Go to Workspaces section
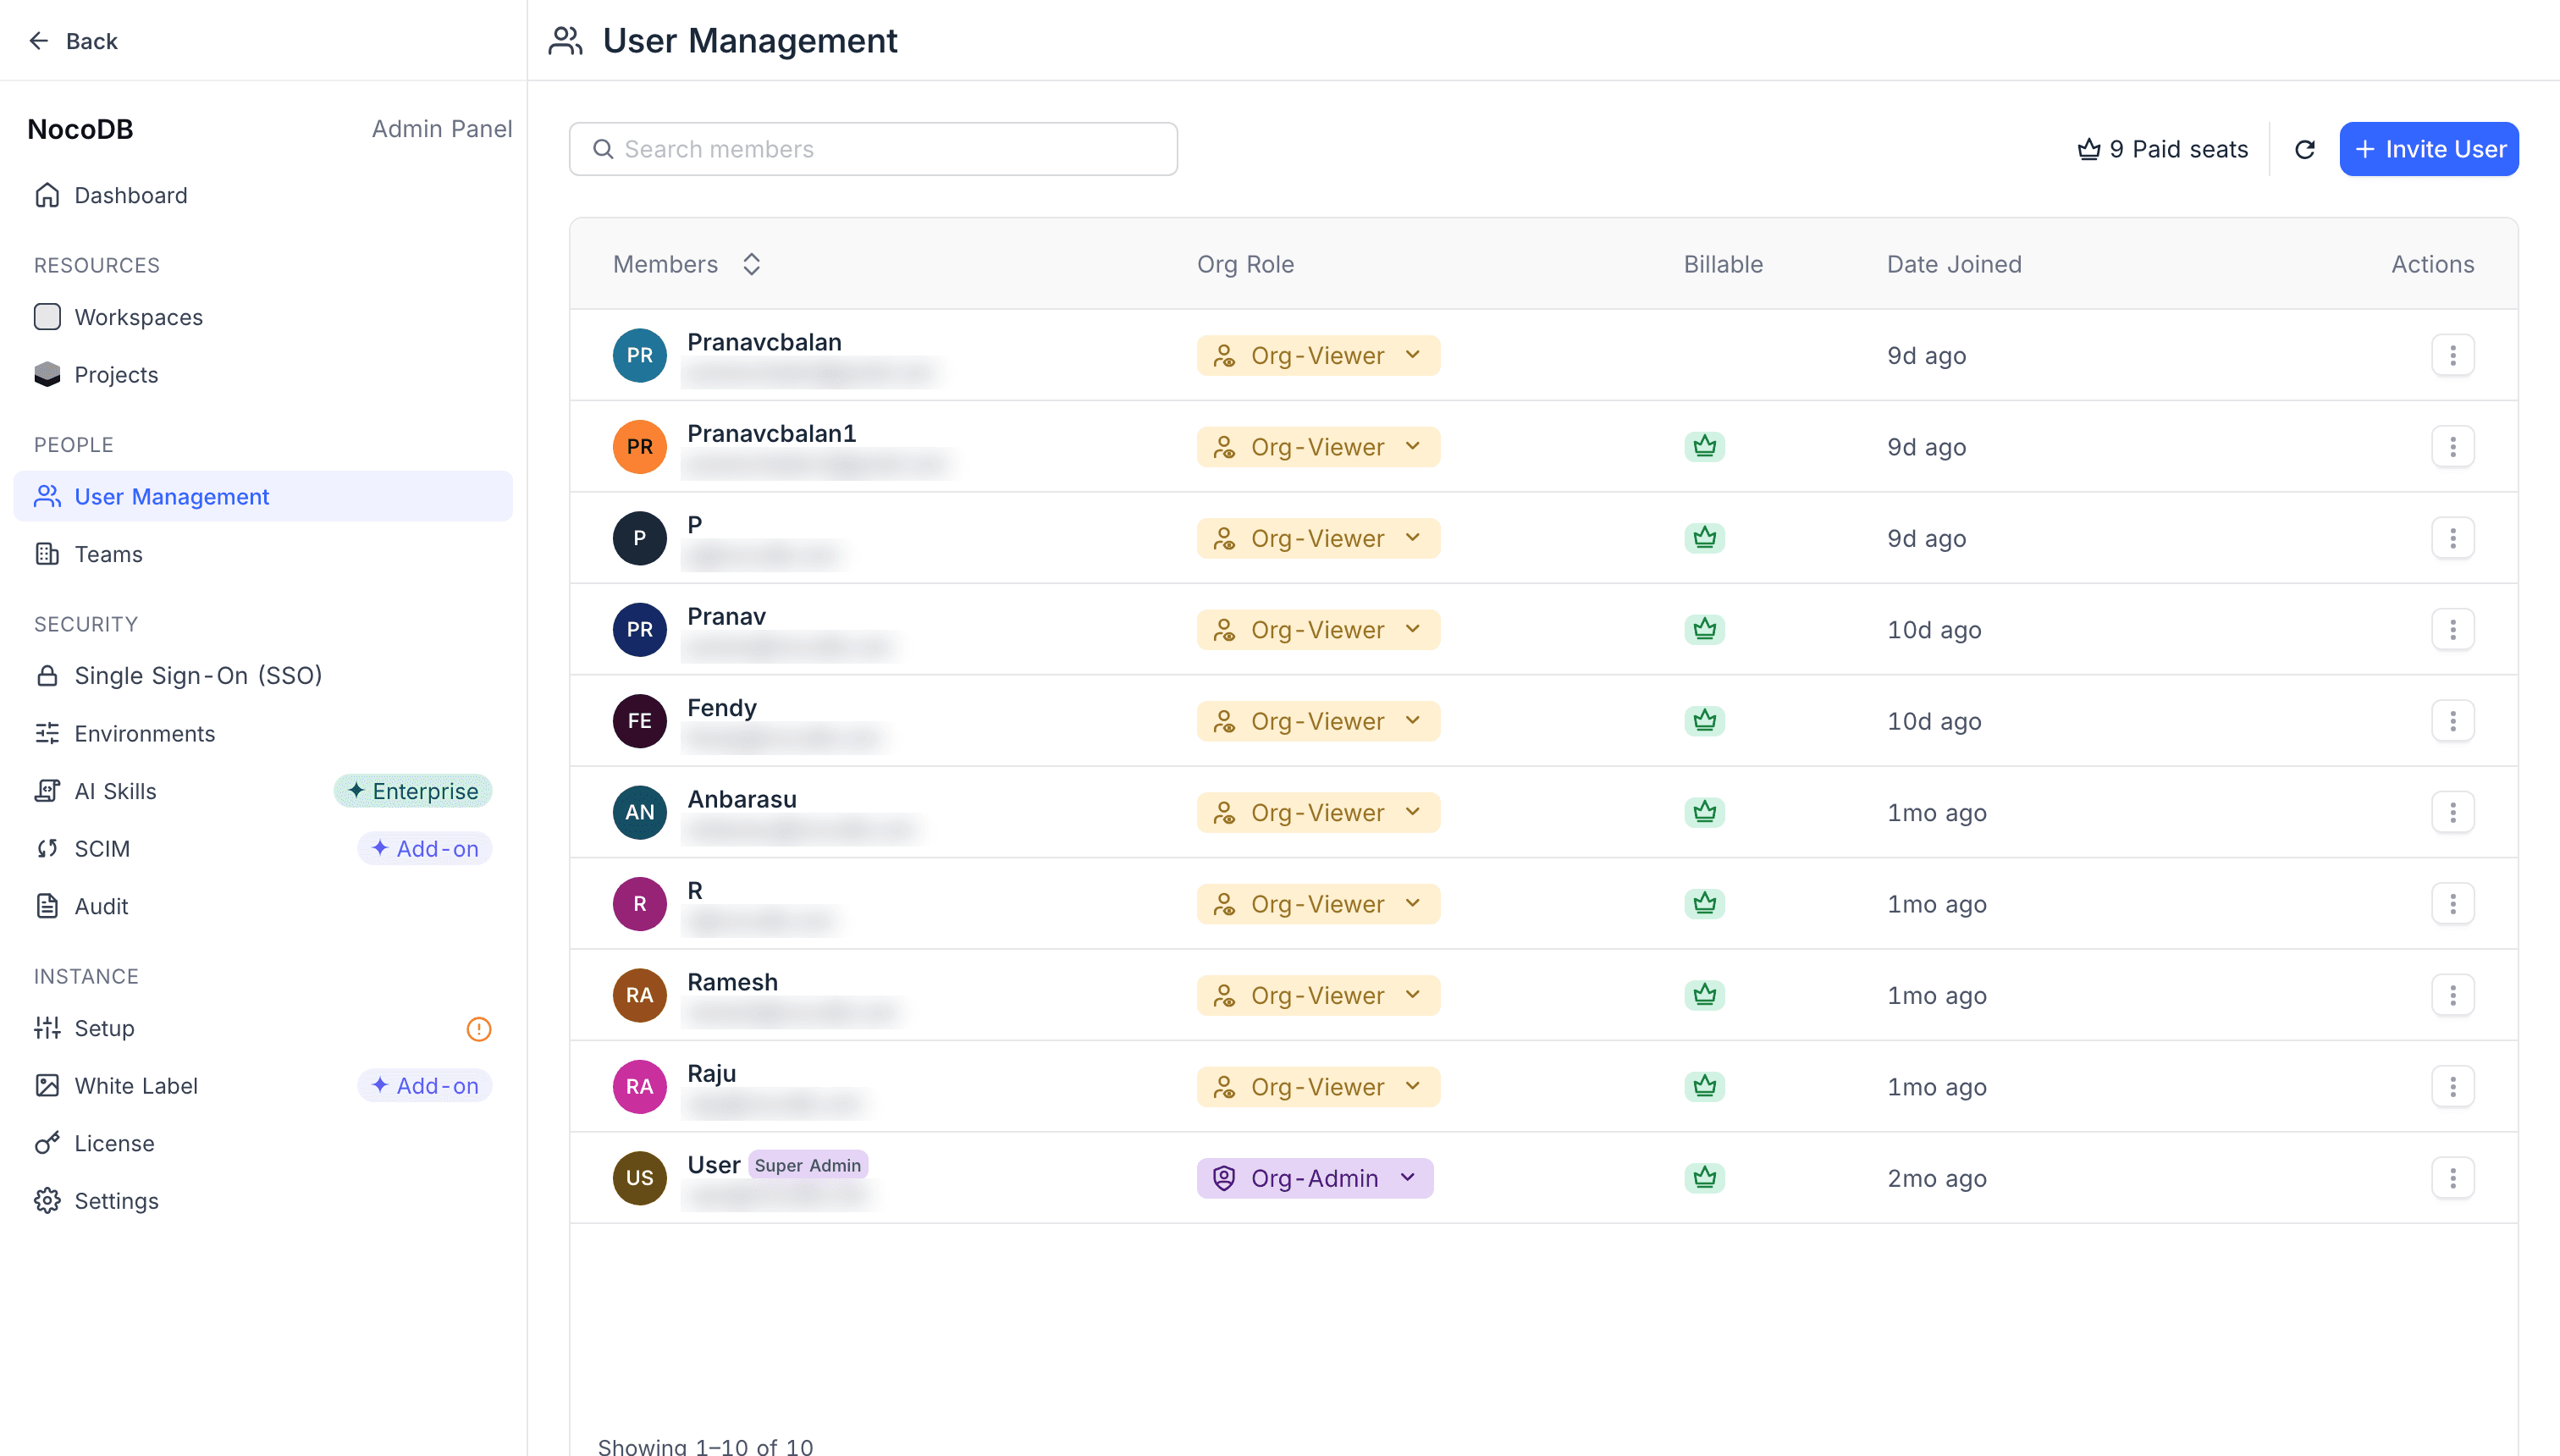2560x1456 pixels. click(263, 317)
